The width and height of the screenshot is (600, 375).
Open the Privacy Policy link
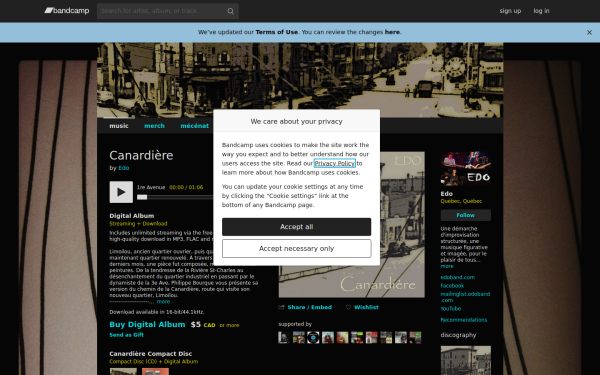pyautogui.click(x=334, y=163)
